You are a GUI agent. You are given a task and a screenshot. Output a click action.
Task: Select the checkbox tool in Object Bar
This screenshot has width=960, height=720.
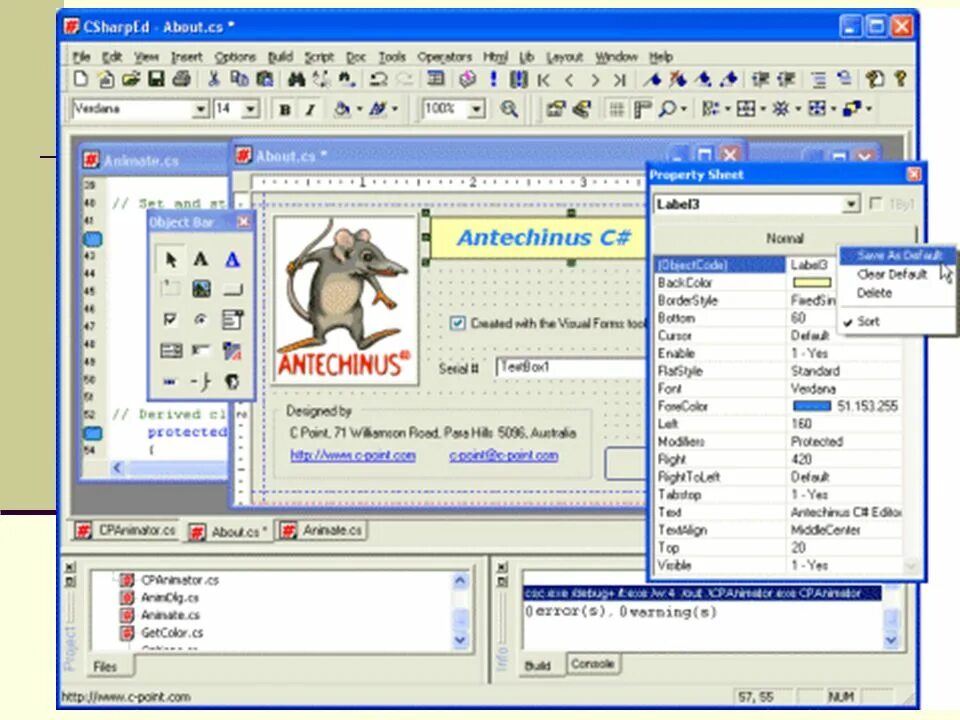pos(171,319)
